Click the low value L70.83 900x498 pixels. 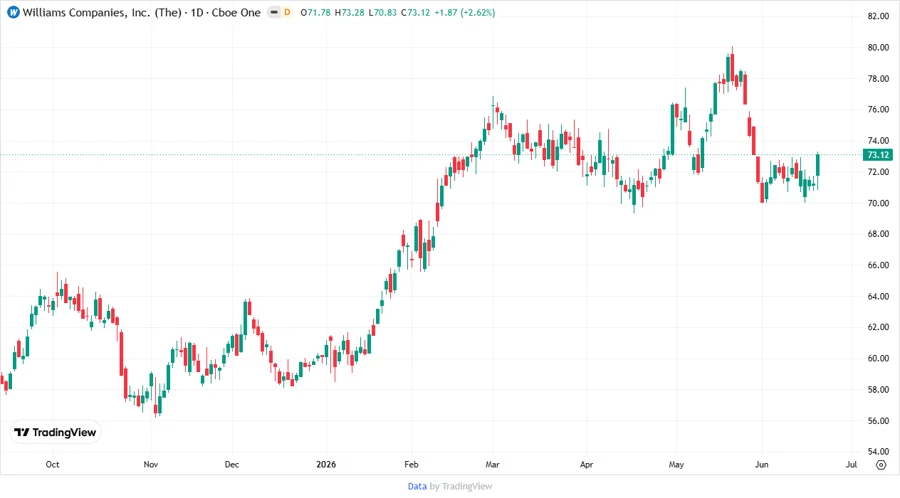(382, 12)
